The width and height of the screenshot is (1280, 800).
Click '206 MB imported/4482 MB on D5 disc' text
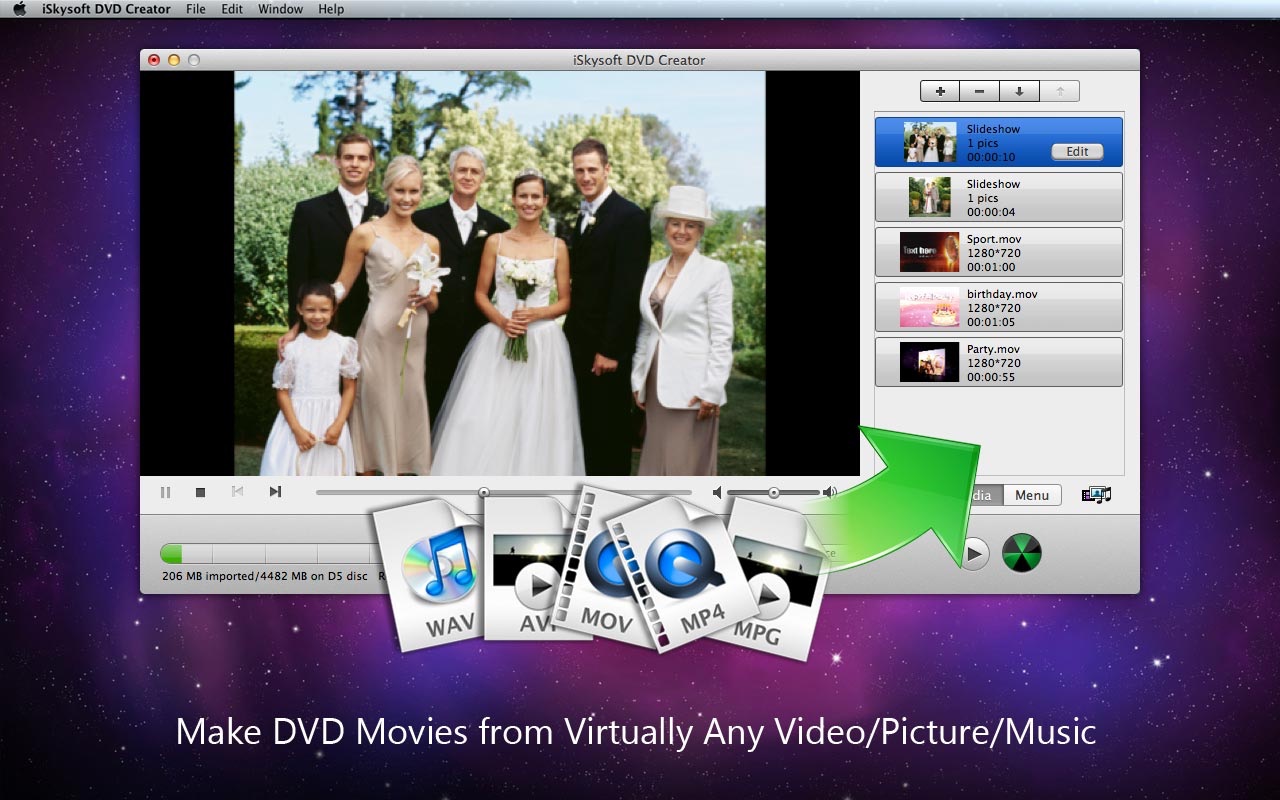(265, 576)
